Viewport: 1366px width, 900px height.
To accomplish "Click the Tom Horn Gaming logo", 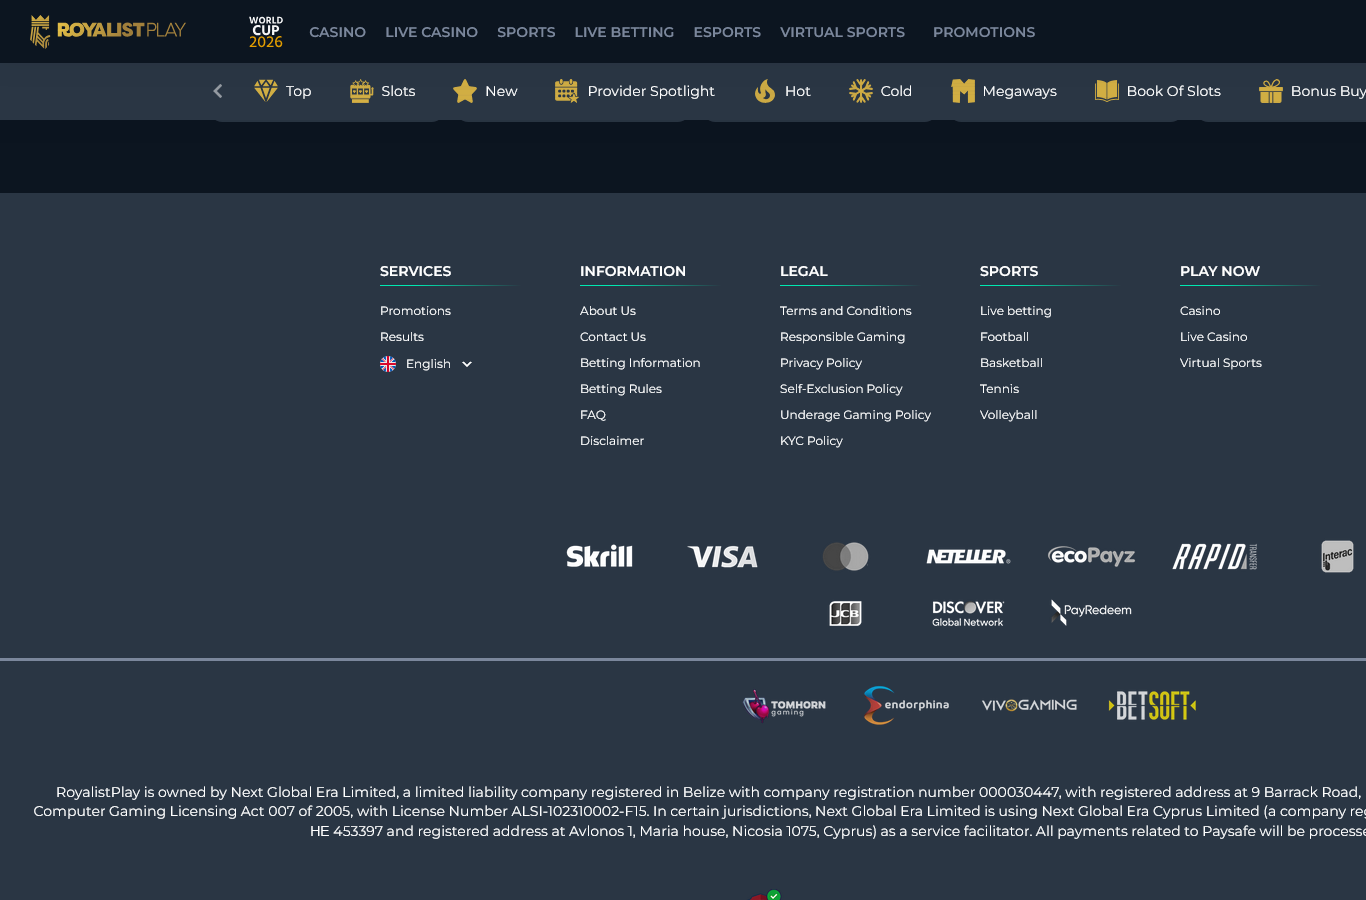I will tap(785, 706).
